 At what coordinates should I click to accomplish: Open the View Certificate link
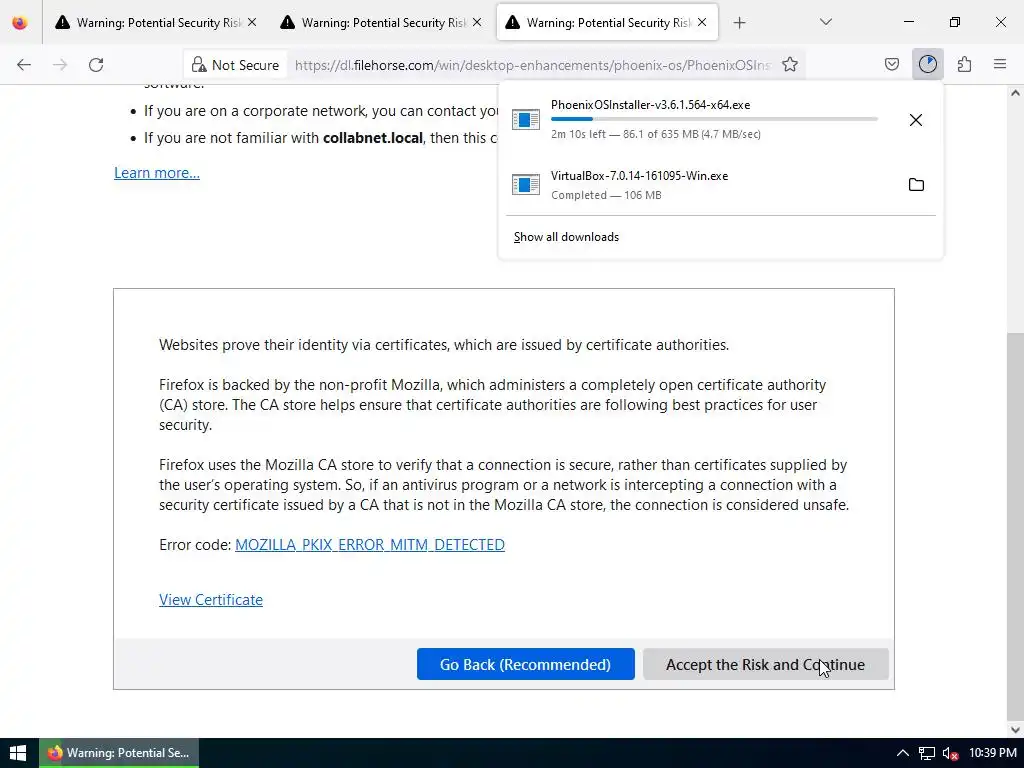pyautogui.click(x=211, y=600)
